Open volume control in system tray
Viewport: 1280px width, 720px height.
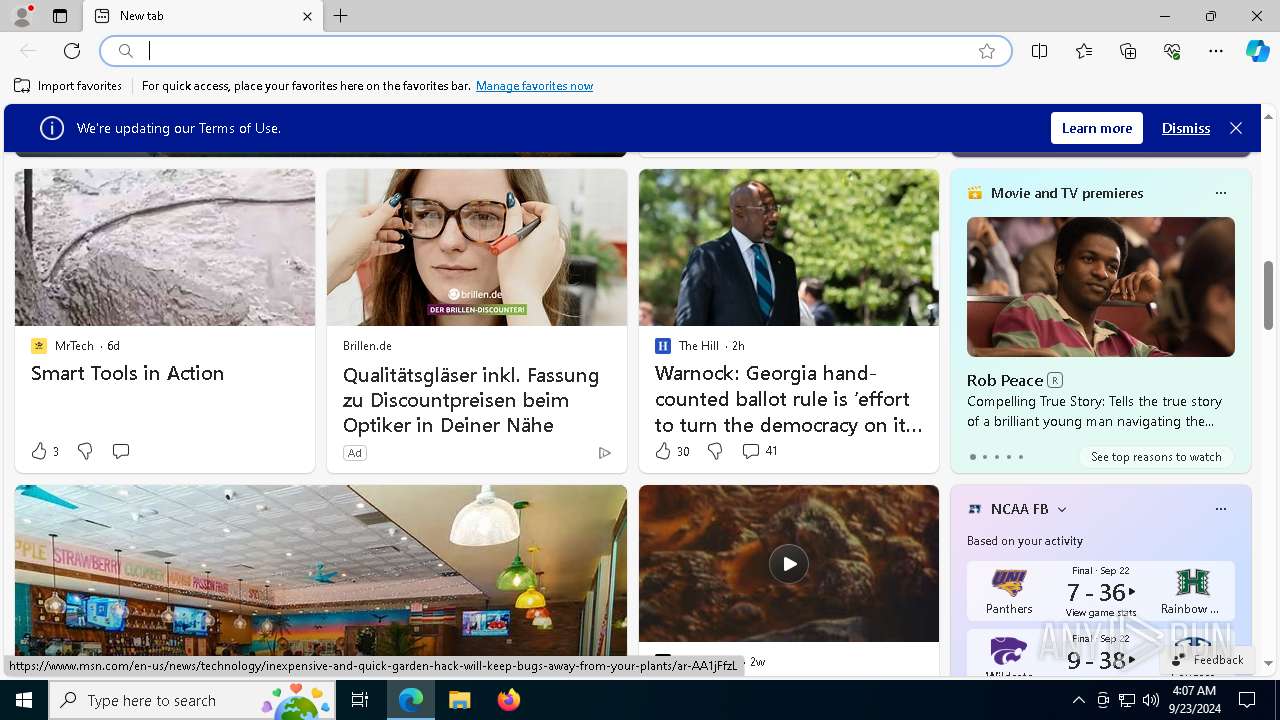(x=1151, y=700)
